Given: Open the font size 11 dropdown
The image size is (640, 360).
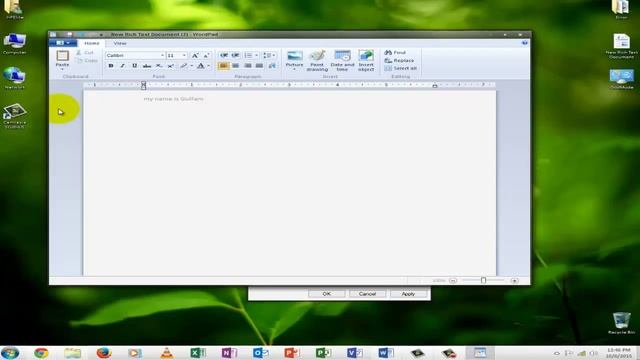Looking at the screenshot, I should 184,55.
